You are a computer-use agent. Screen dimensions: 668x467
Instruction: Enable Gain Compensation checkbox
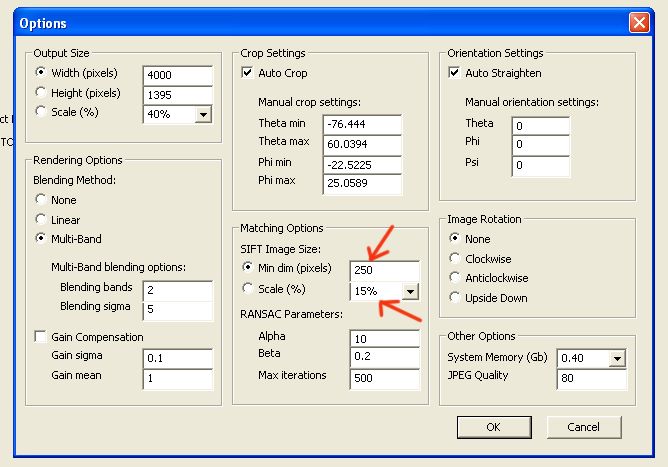click(41, 337)
